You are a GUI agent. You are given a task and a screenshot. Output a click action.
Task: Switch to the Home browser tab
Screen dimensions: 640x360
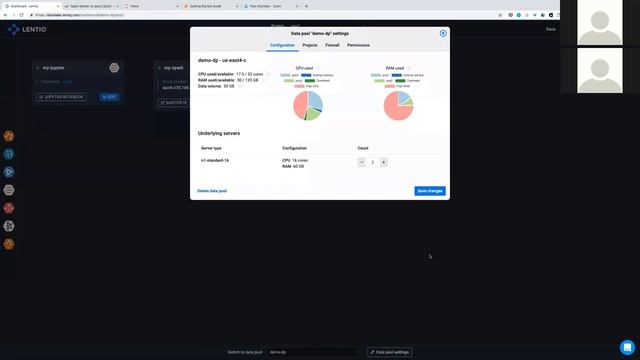[151, 6]
